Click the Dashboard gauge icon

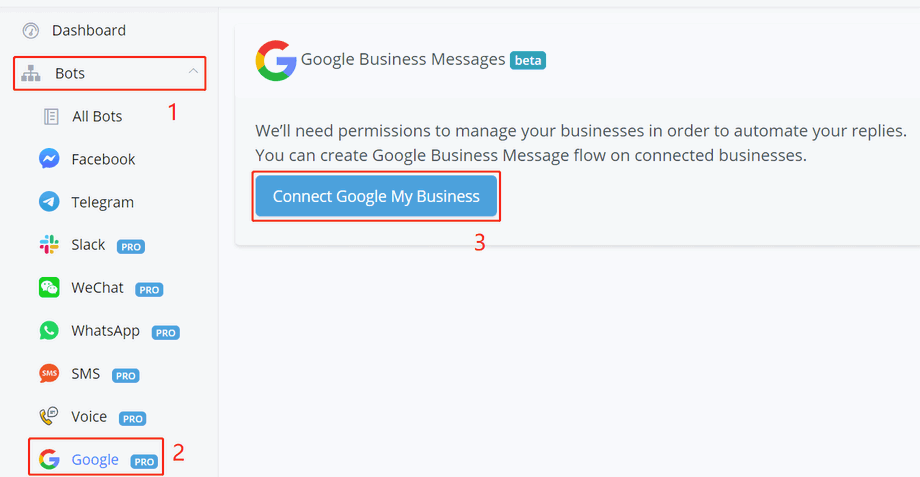[x=30, y=31]
